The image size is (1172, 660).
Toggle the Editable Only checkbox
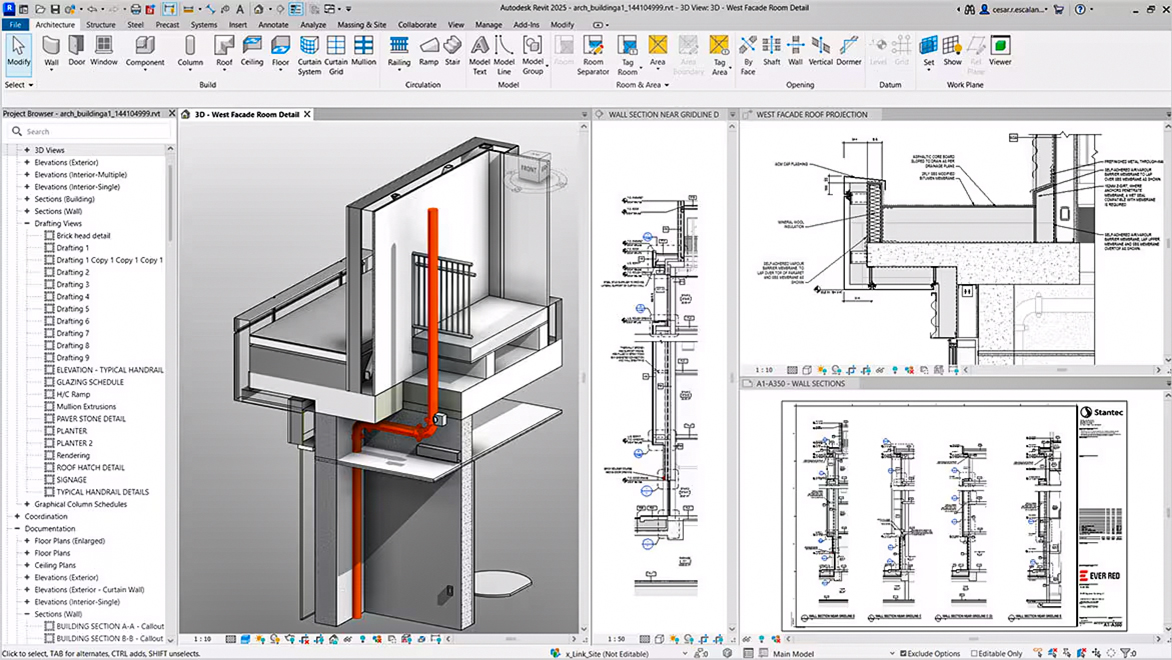973,653
